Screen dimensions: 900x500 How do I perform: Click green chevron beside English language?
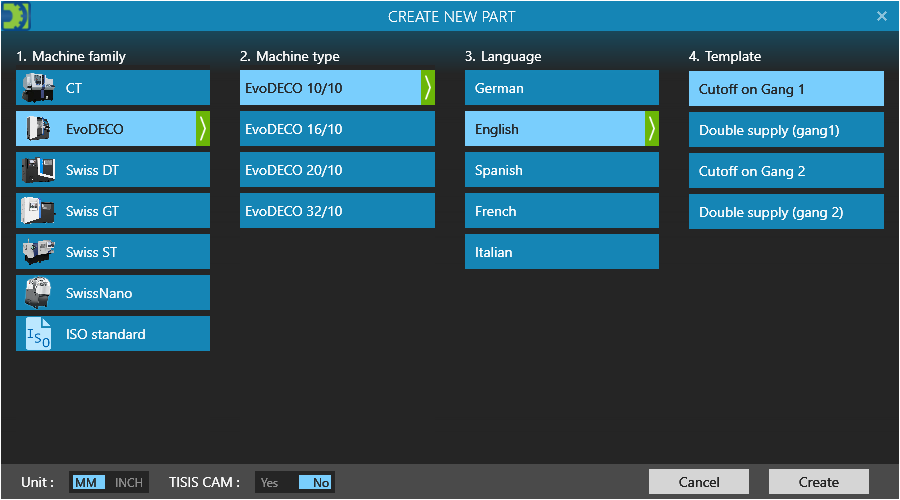coord(652,129)
